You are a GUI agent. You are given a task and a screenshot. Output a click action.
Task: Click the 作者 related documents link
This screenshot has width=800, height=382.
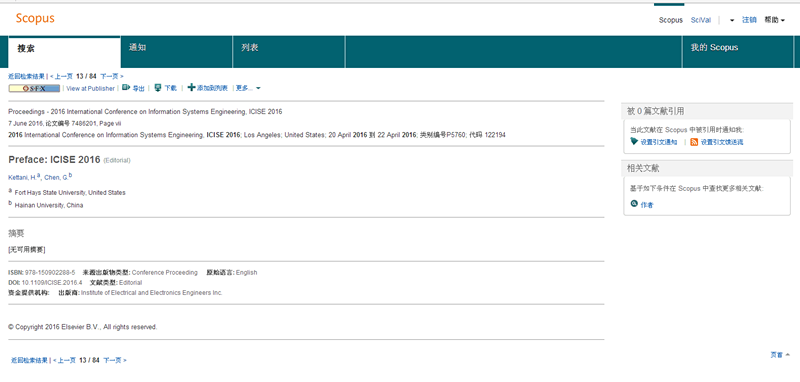tap(646, 205)
